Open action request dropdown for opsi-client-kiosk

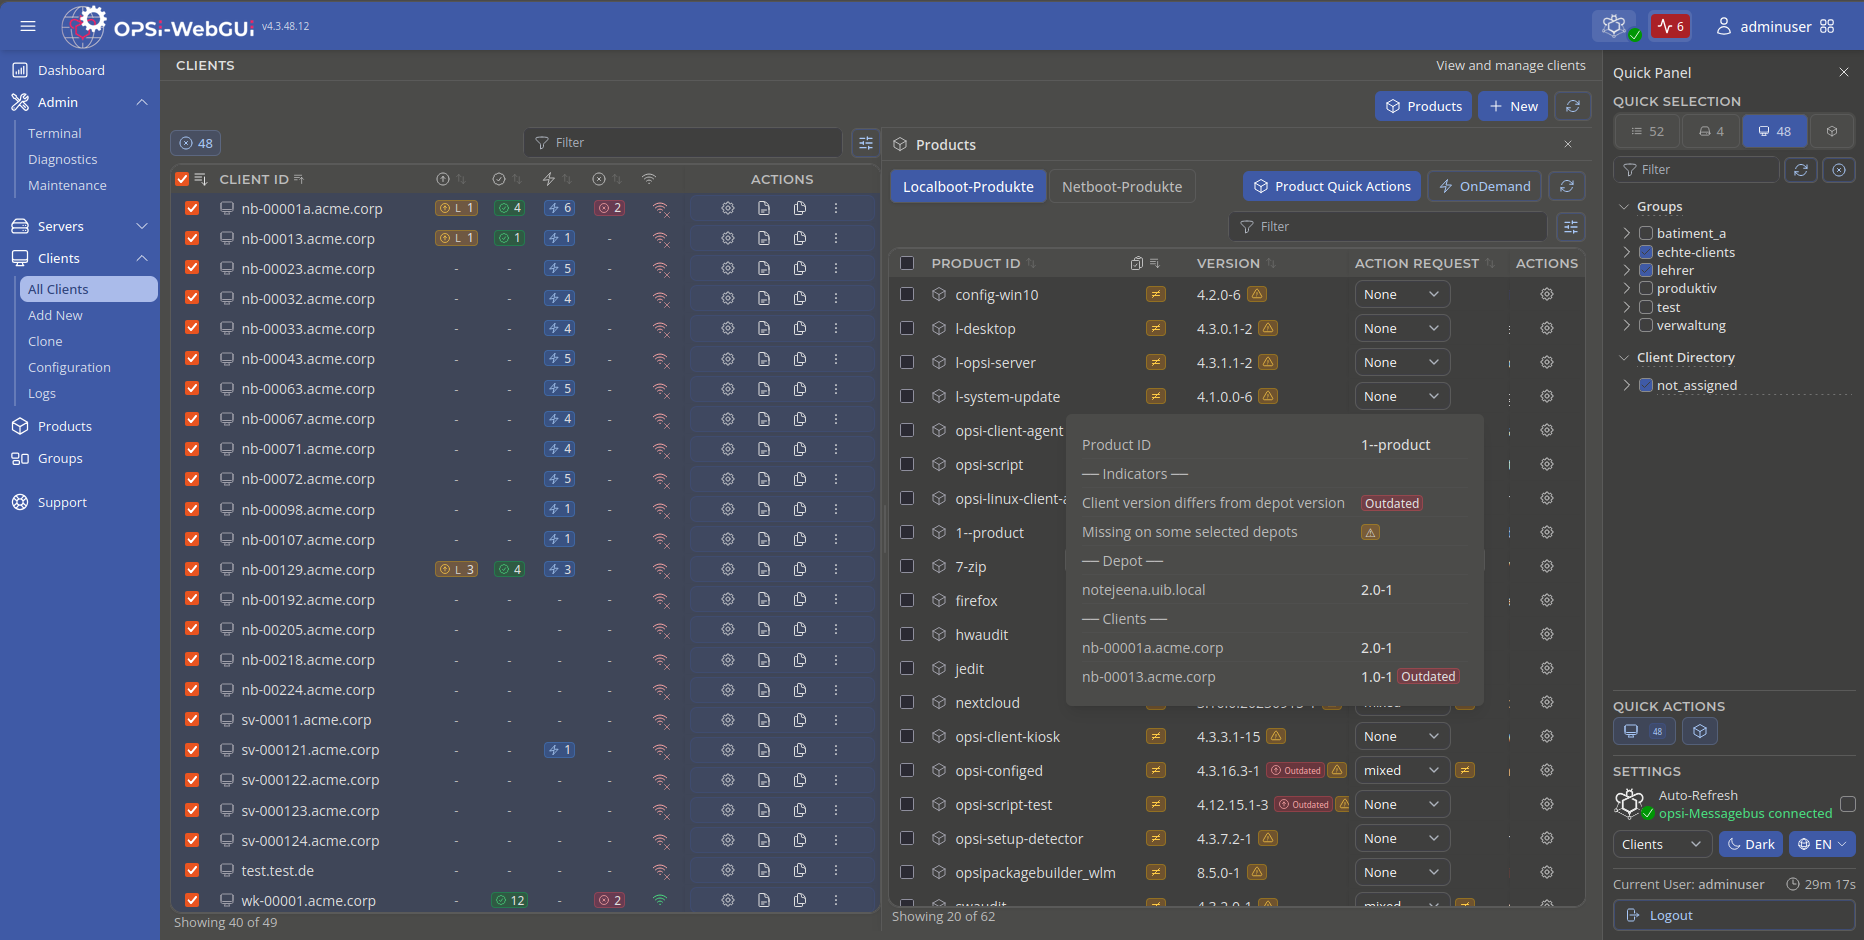click(x=1402, y=736)
